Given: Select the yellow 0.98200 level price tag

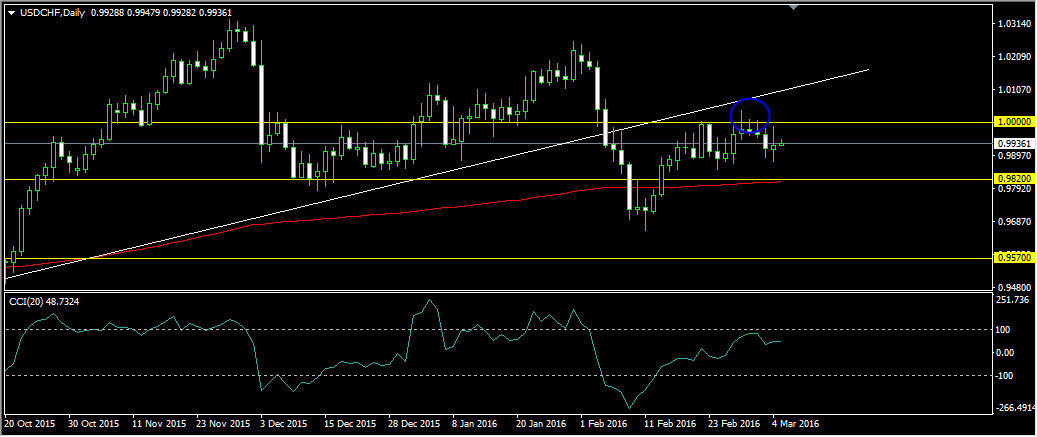Looking at the screenshot, I should (1015, 179).
